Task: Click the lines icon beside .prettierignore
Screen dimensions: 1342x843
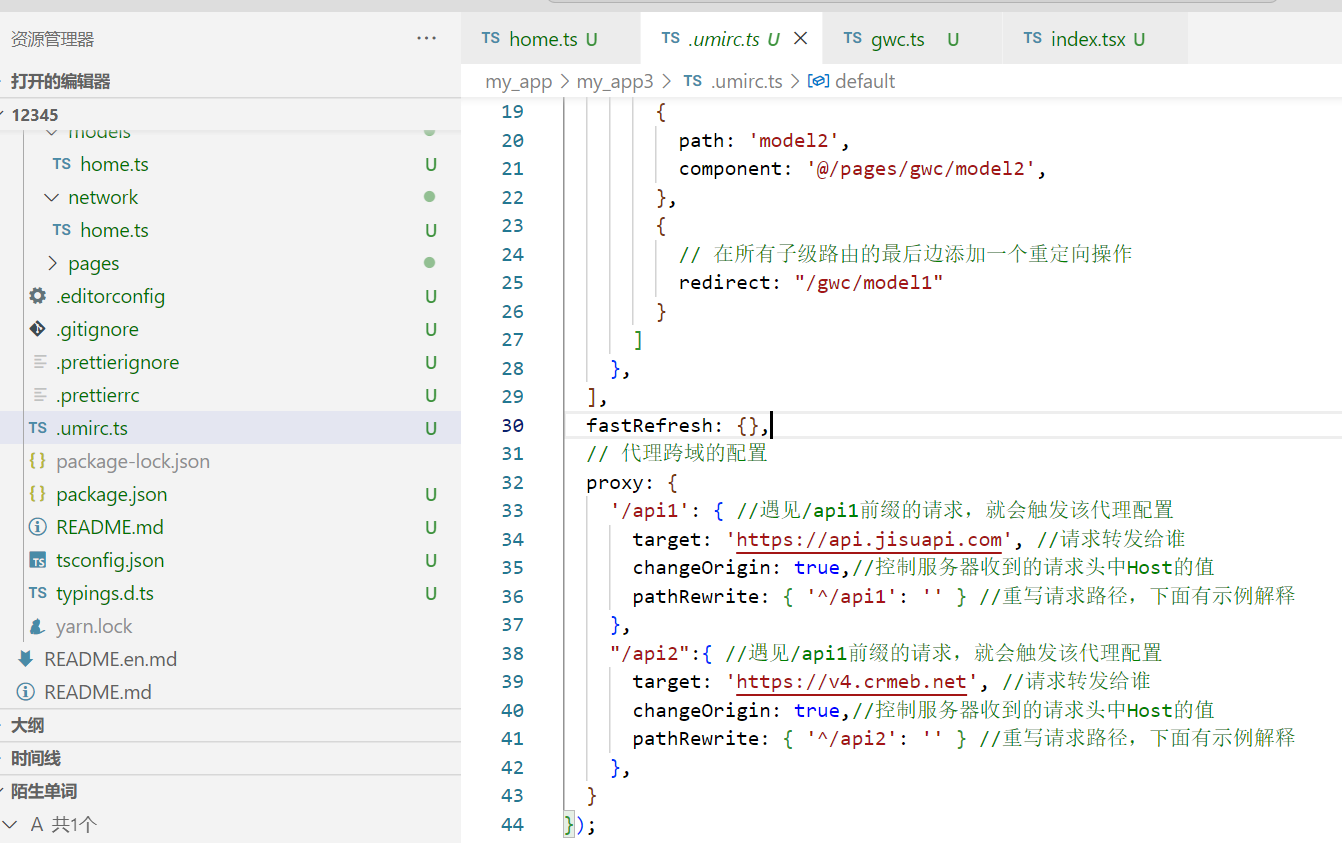Action: pyautogui.click(x=39, y=362)
